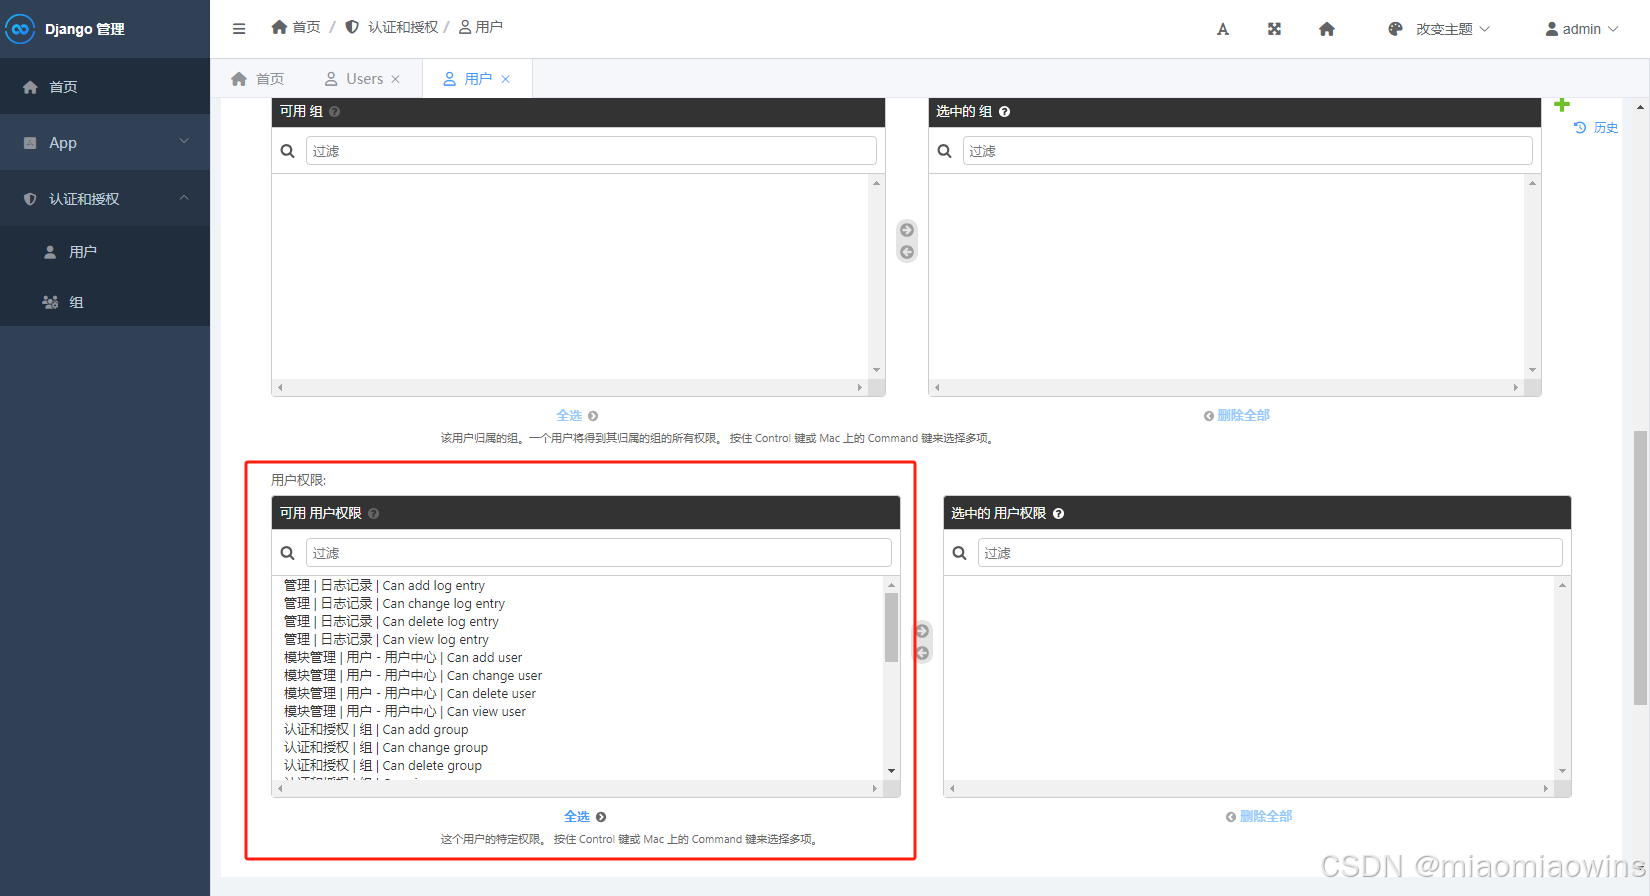Click the available permissions list vertical scrollbar thumb
The height and width of the screenshot is (896, 1650).
click(891, 627)
